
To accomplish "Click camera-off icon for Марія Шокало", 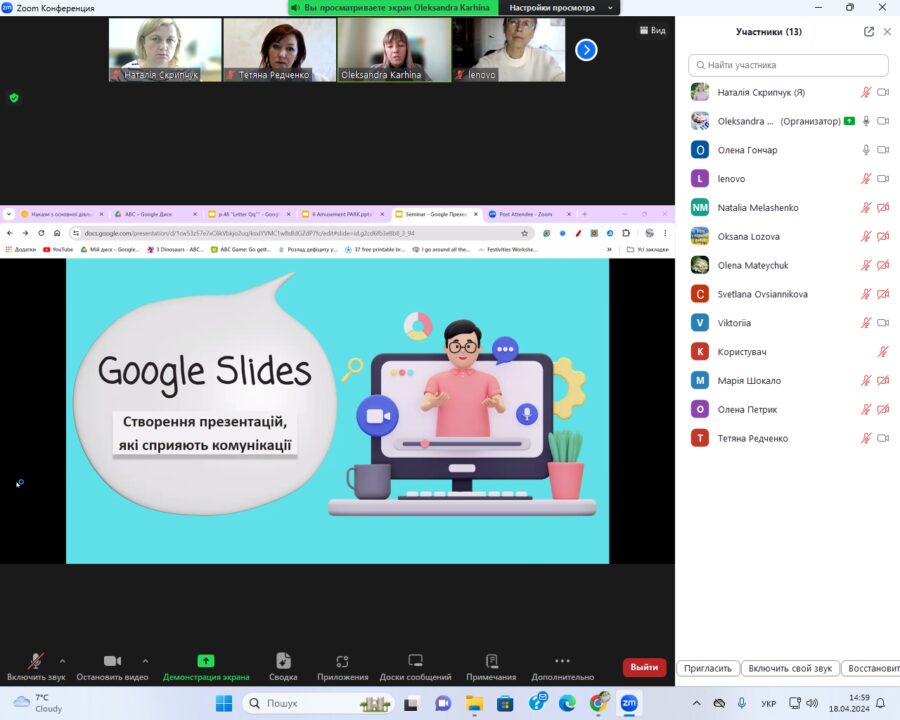I will coord(883,380).
